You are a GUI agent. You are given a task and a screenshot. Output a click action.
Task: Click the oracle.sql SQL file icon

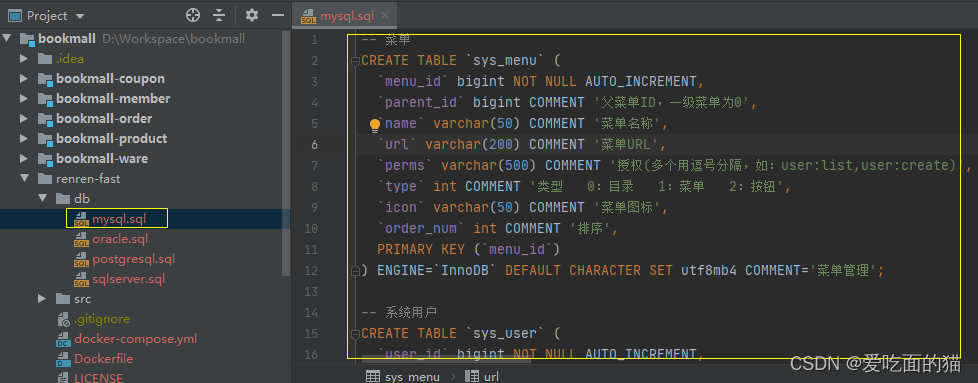(81, 240)
